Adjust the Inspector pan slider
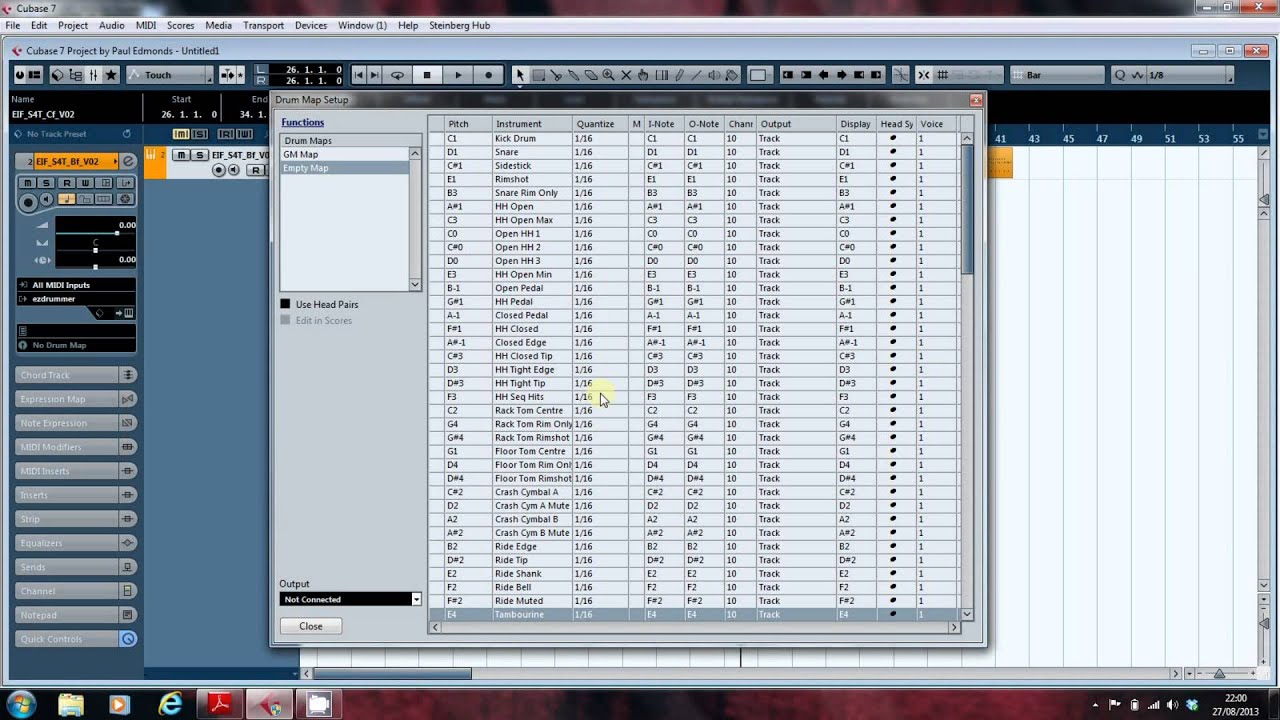Viewport: 1280px width, 720px height. click(95, 250)
